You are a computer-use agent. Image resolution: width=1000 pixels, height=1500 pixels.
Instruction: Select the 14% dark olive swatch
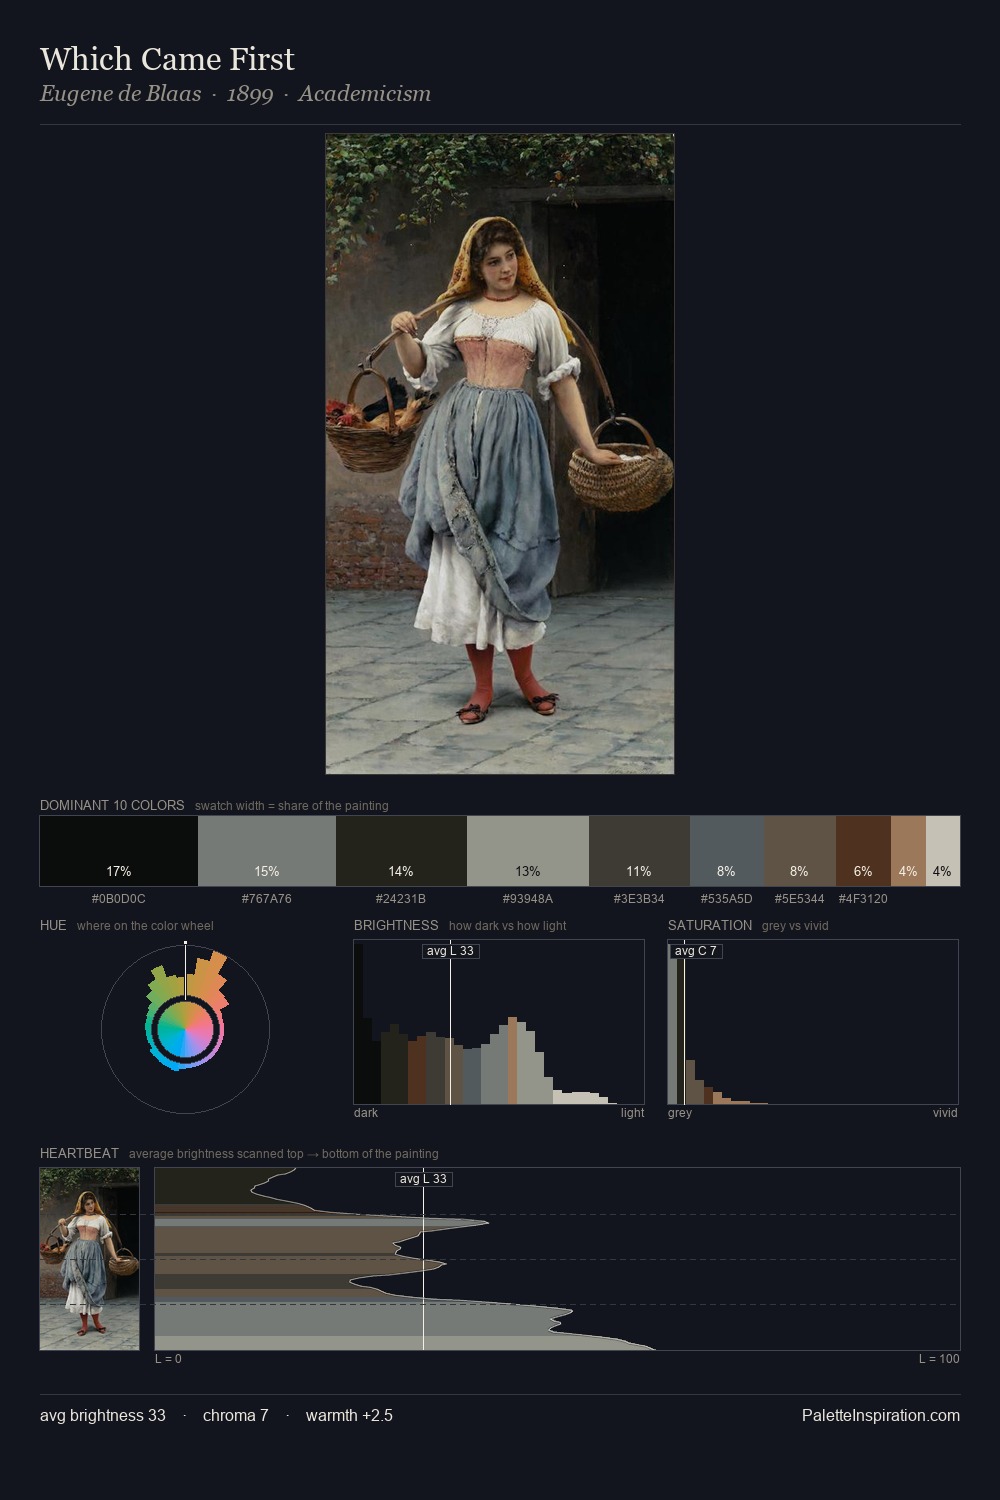401,851
